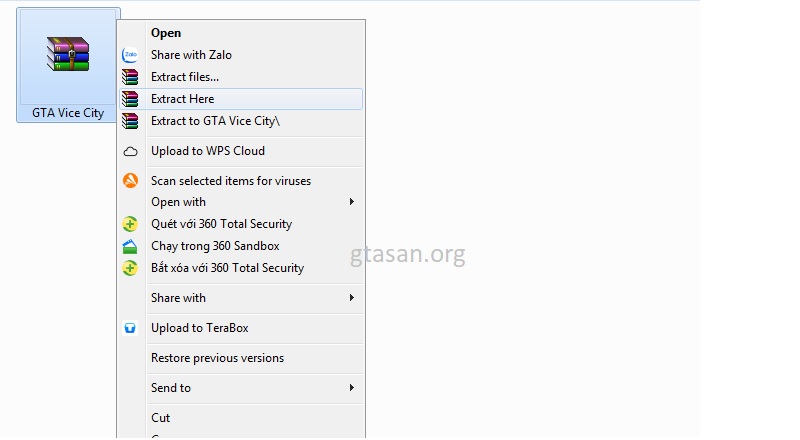
Task: Expand the Send to submenu arrow
Action: coord(351,388)
